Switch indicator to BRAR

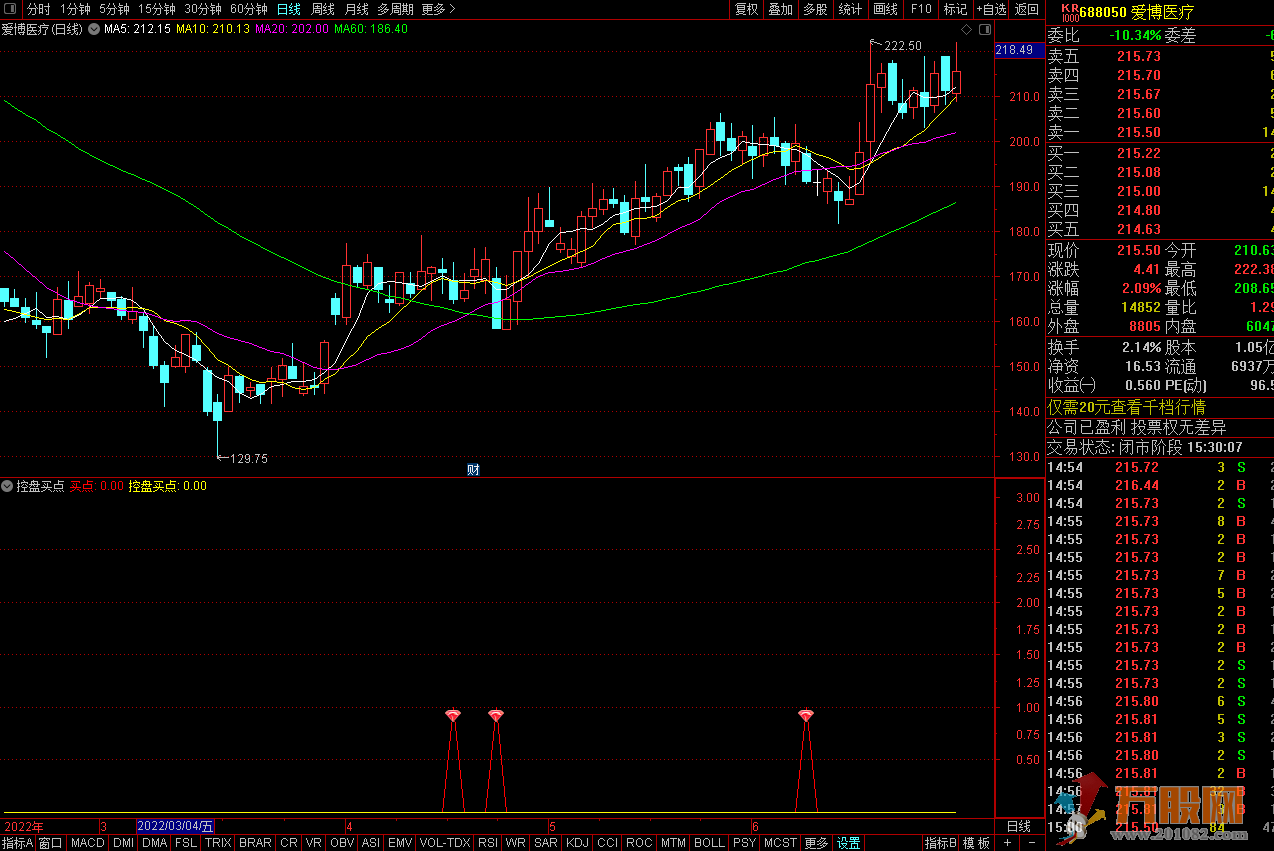[255, 843]
